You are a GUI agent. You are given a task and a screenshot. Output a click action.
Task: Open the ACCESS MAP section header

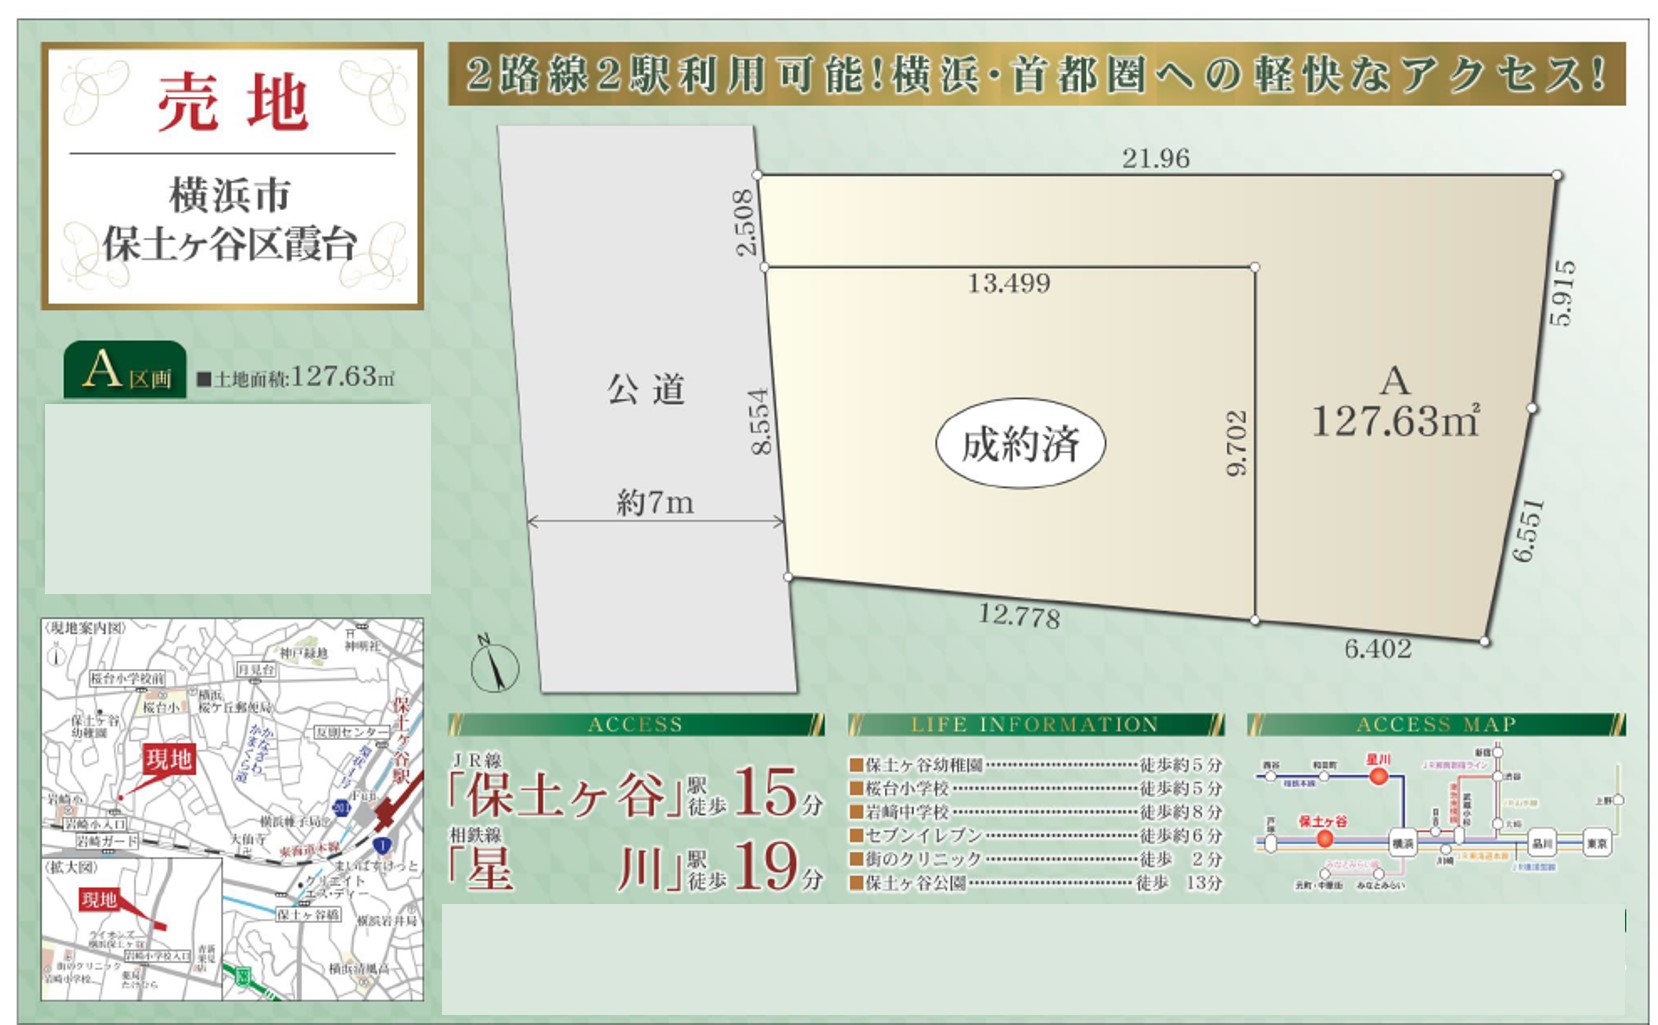pos(1435,724)
